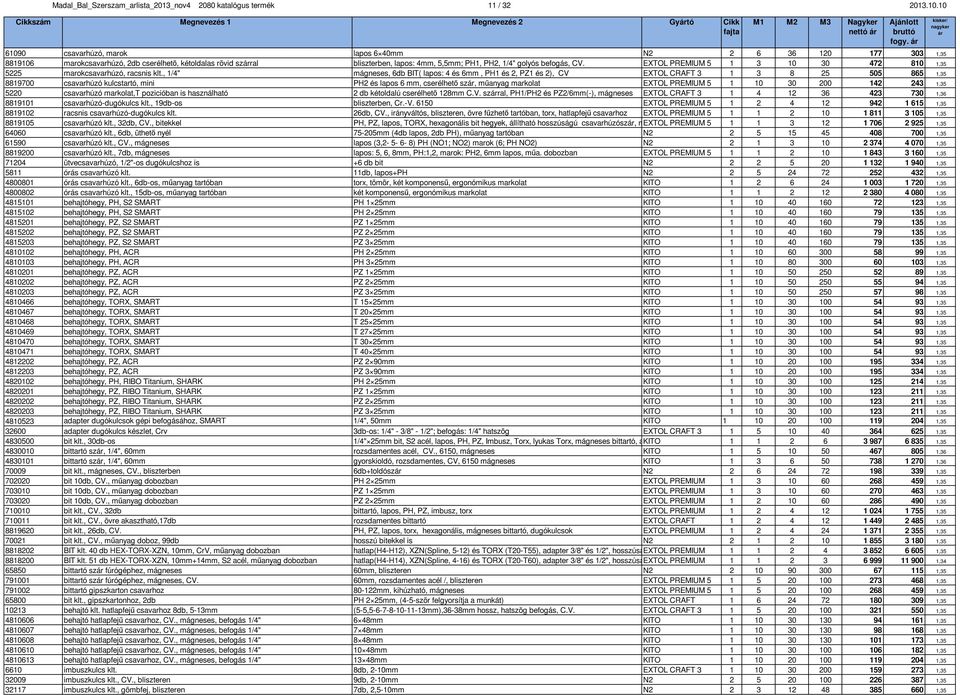Screen dimensions: 960x695
Task: Click 'ütvecsavarhúzó, 1/2"-os dugókulcshoz is' cell
Action: click(132, 163)
